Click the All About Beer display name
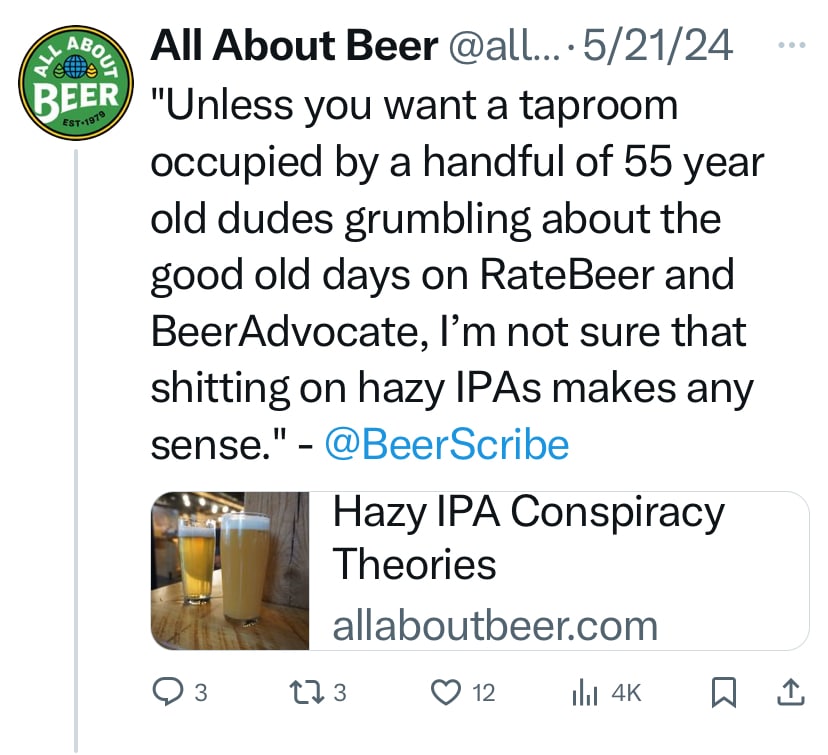The width and height of the screenshot is (828, 755). [x=294, y=45]
